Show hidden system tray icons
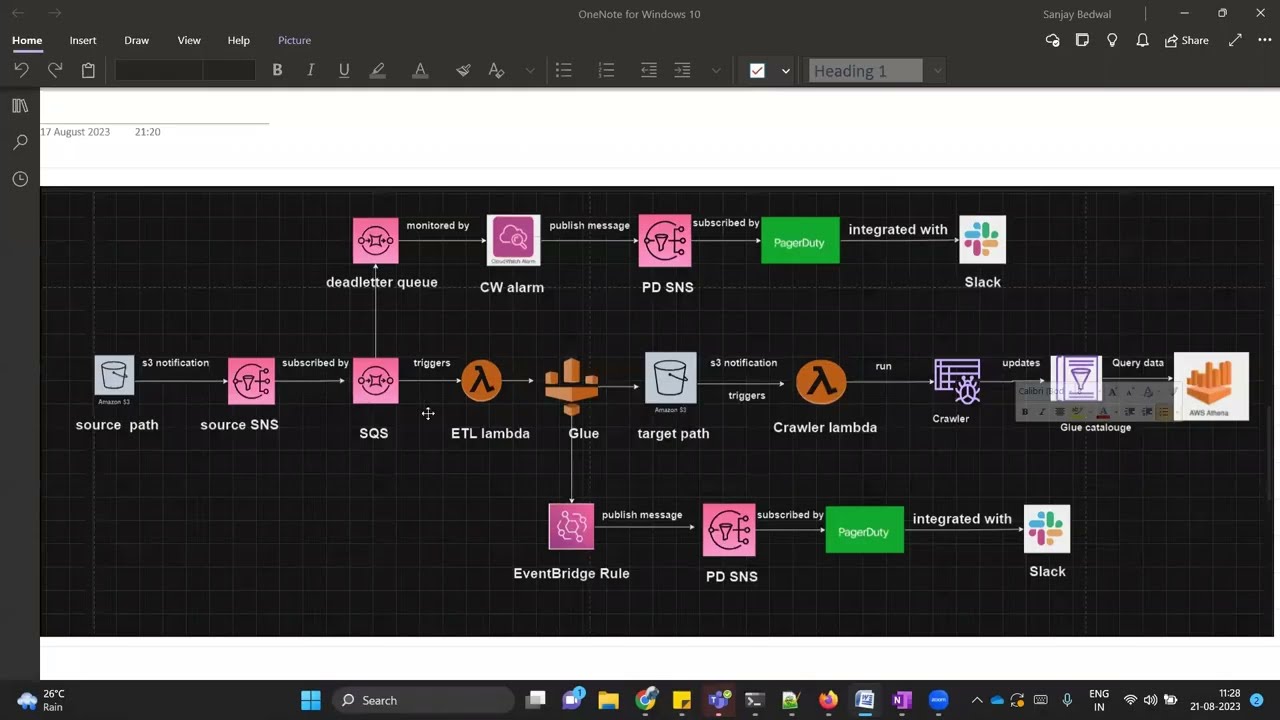 (x=977, y=700)
